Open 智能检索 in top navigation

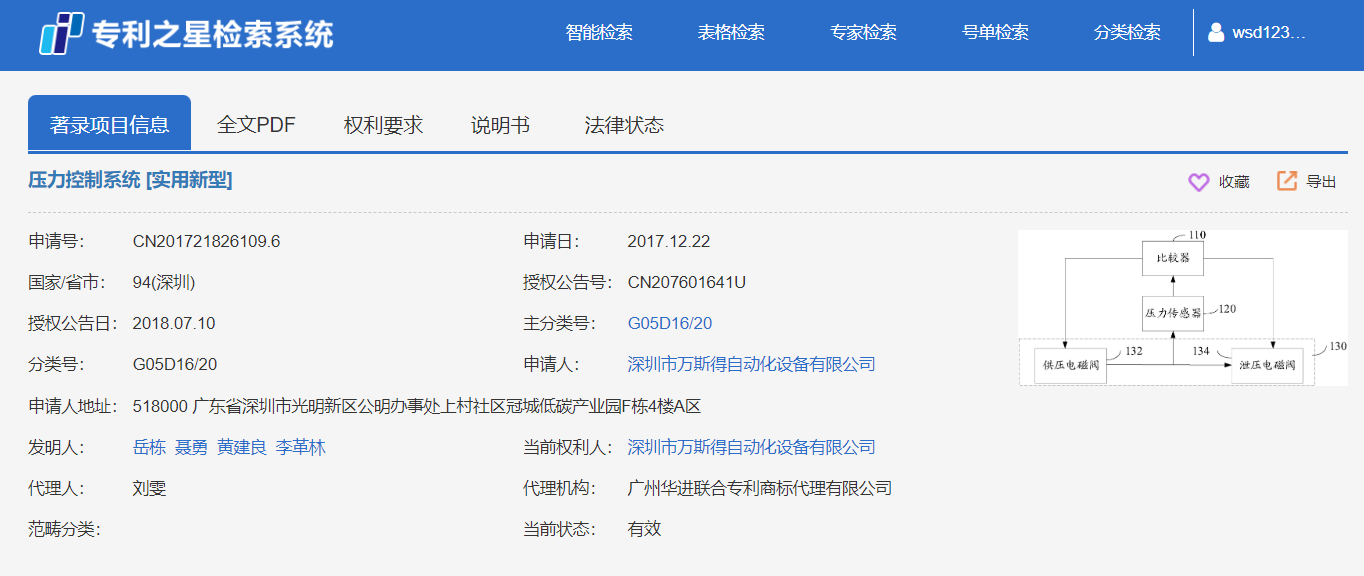tap(599, 32)
